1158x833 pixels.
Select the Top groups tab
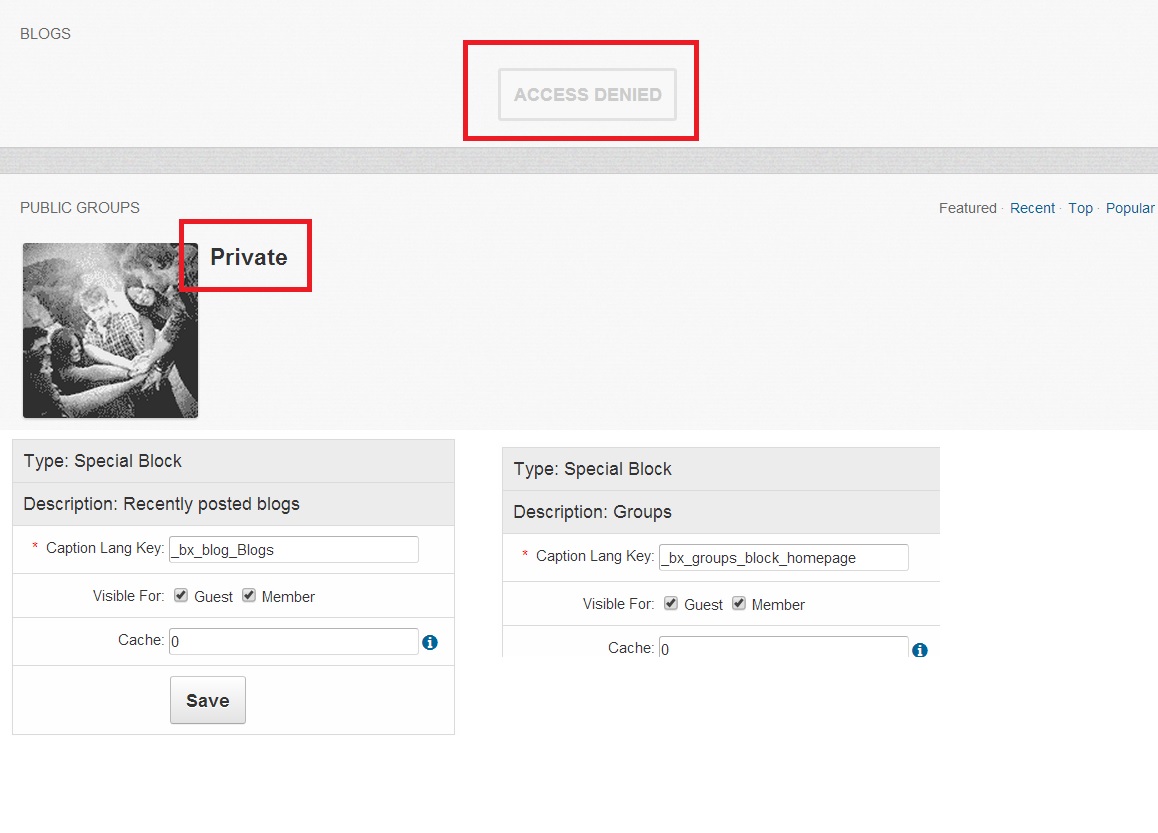click(x=1080, y=208)
